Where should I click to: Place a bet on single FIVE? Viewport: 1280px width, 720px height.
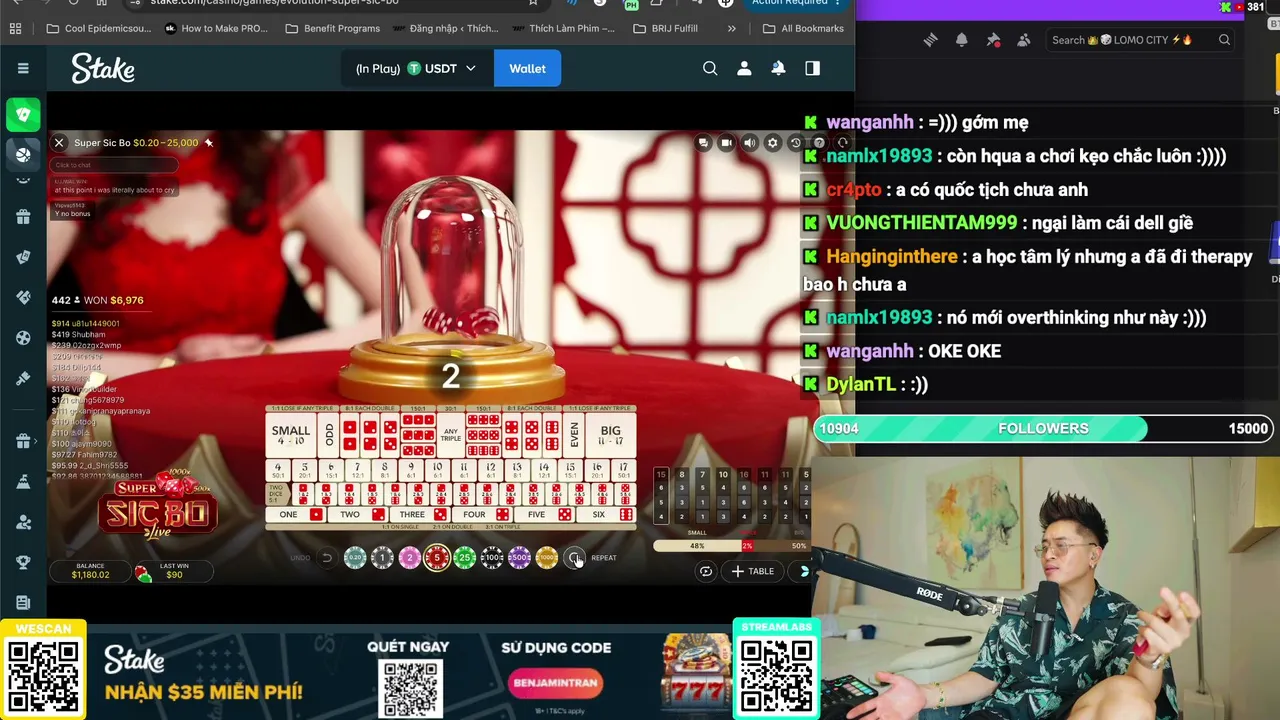click(544, 515)
